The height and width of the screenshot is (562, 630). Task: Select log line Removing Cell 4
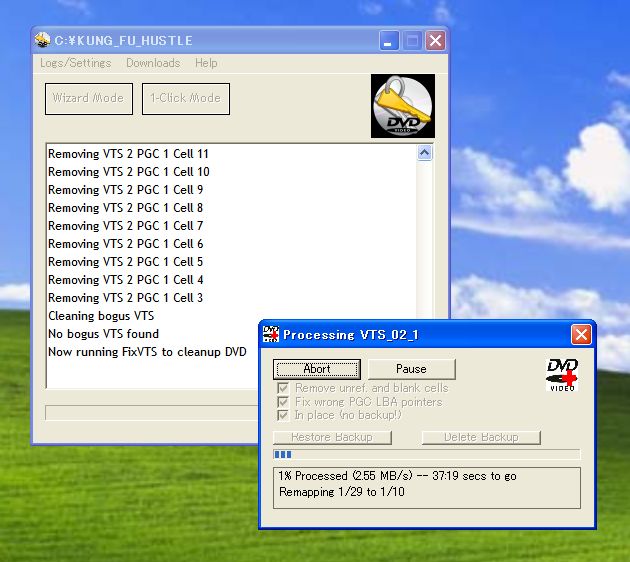(125, 280)
